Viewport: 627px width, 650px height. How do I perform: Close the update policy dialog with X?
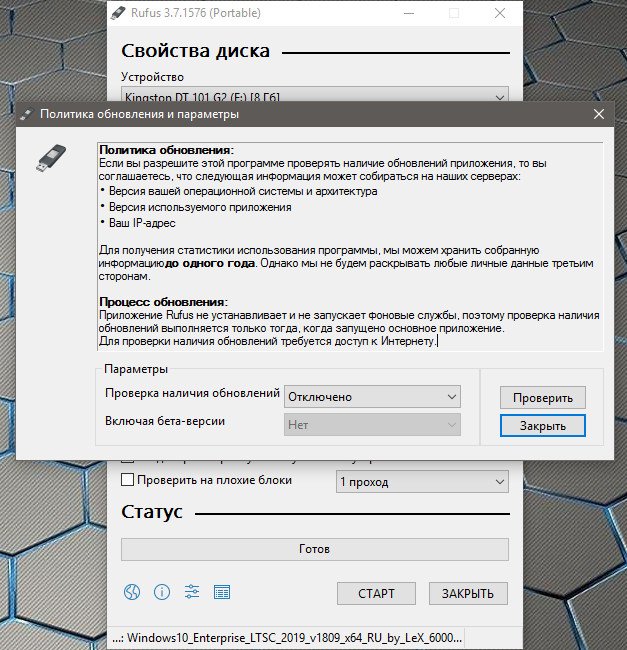click(599, 115)
